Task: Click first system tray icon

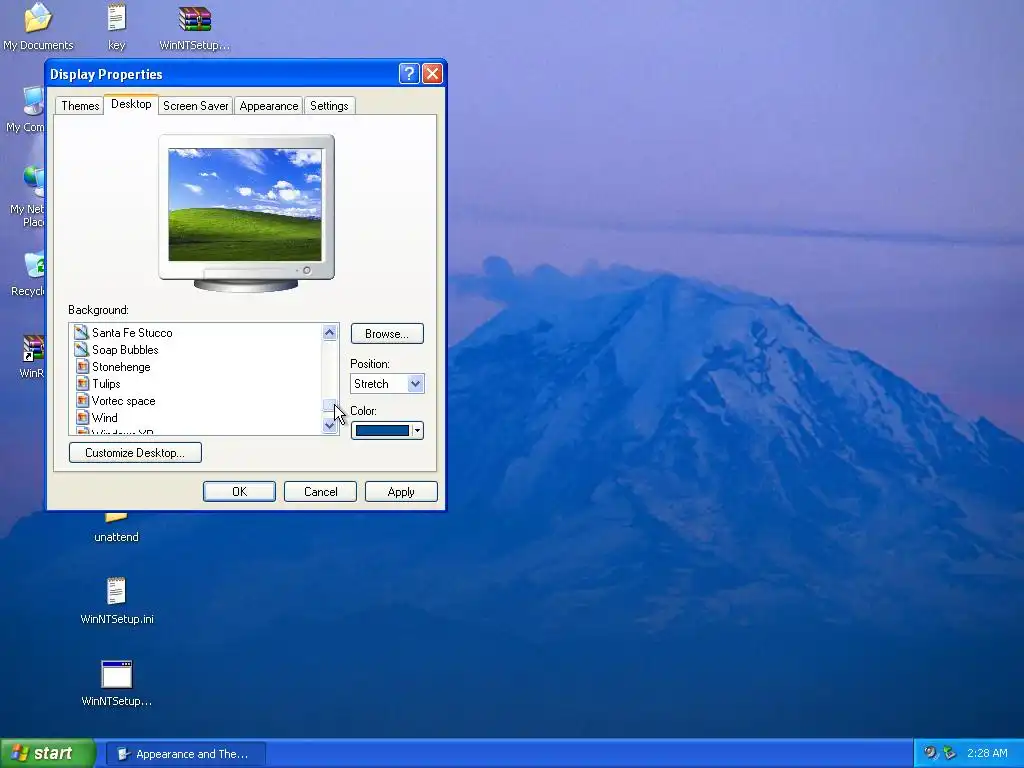Action: [930, 753]
